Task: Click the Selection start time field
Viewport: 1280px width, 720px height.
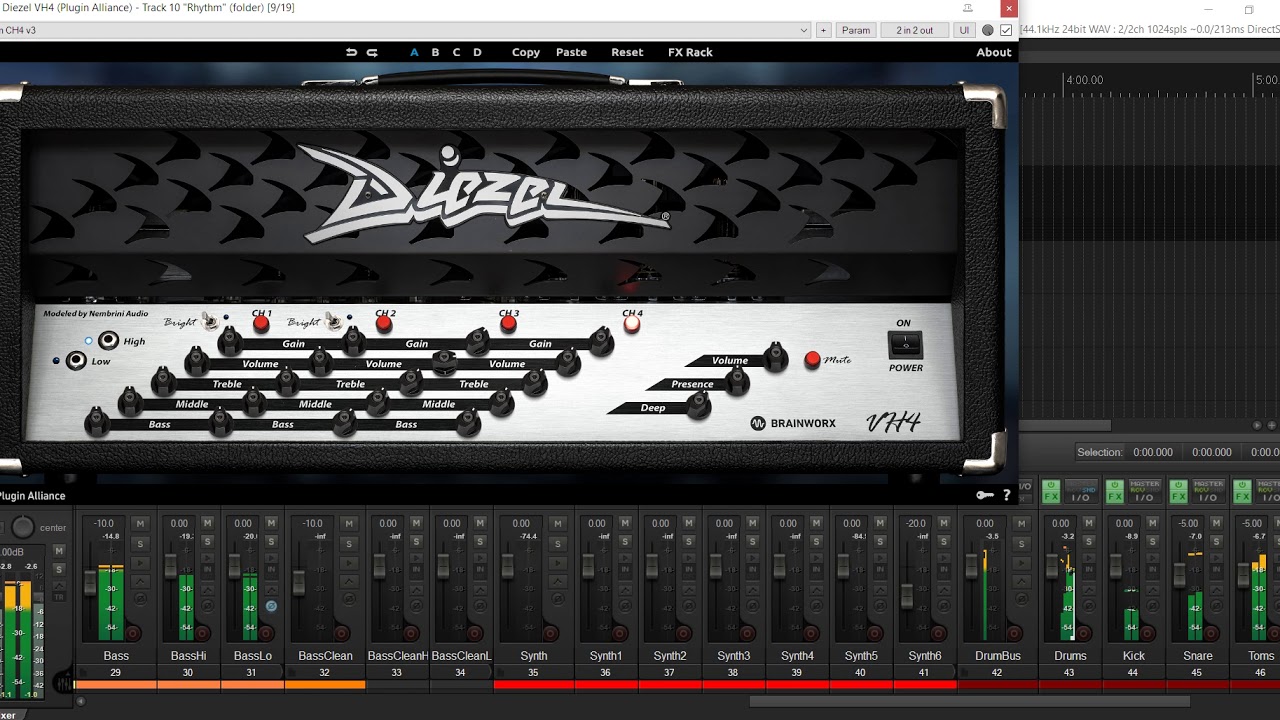Action: [1152, 452]
